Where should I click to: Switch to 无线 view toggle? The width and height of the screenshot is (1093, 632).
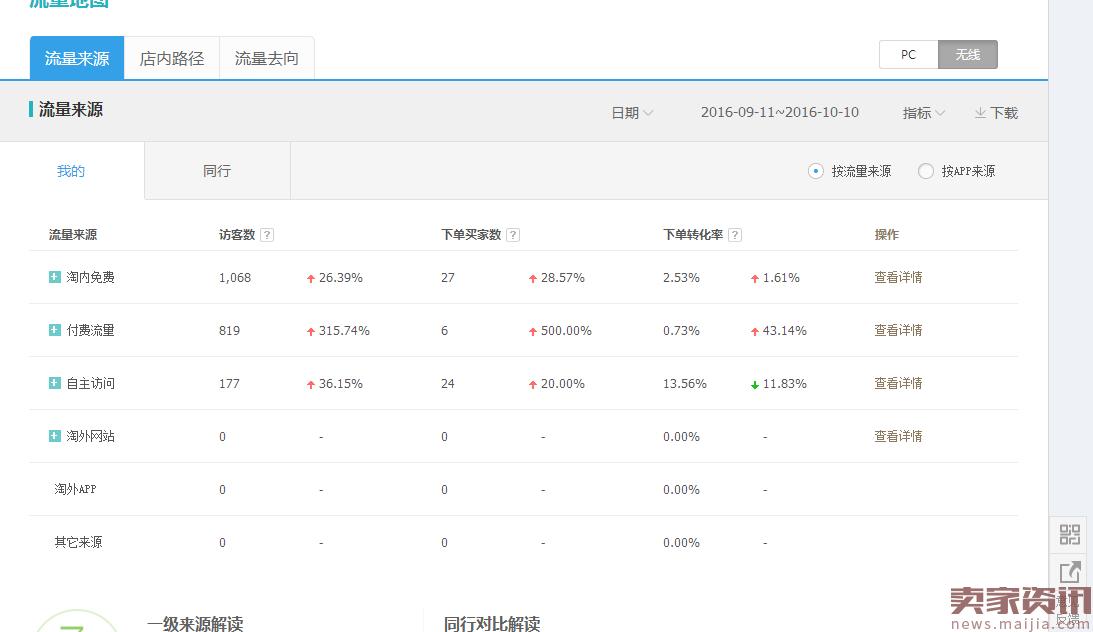pos(968,54)
